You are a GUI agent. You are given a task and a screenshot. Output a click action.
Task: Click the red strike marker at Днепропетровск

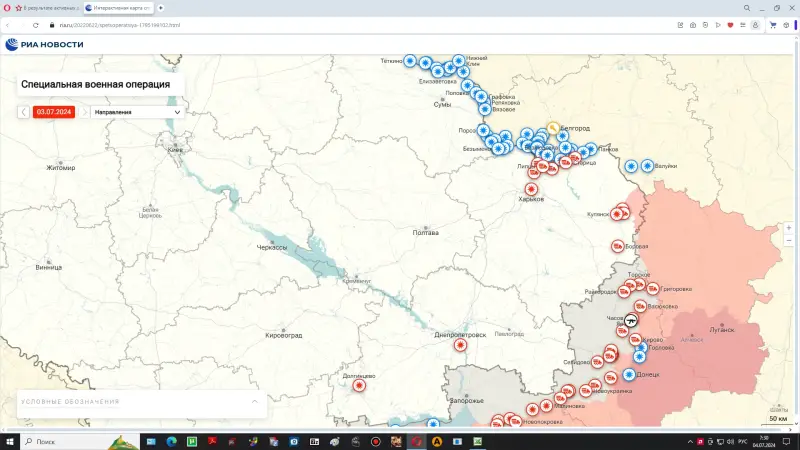(460, 345)
